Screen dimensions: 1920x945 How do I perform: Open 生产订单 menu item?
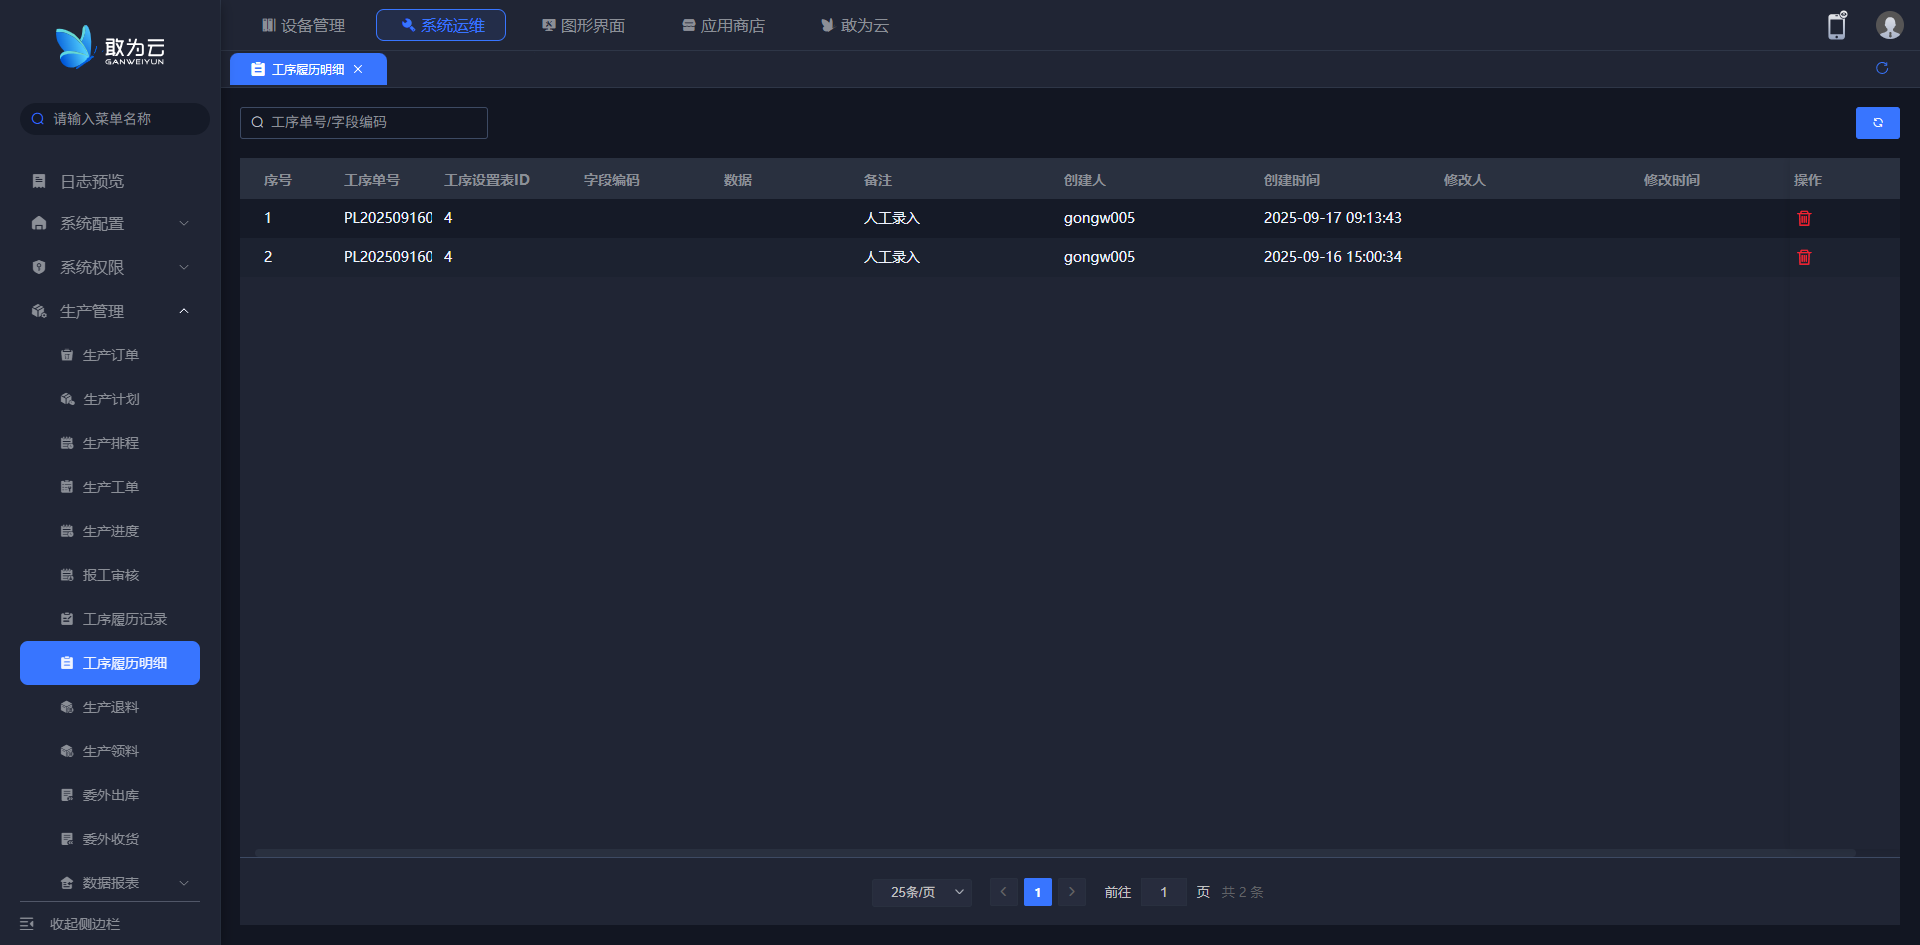point(110,355)
